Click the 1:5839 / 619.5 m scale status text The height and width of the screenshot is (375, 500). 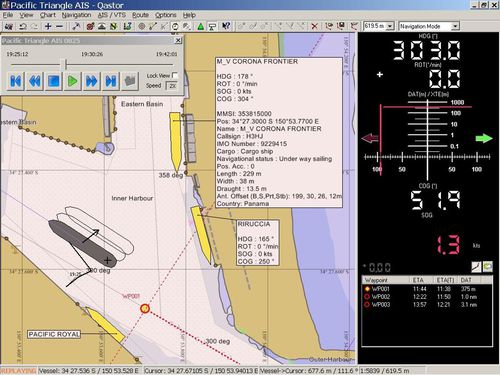384,371
